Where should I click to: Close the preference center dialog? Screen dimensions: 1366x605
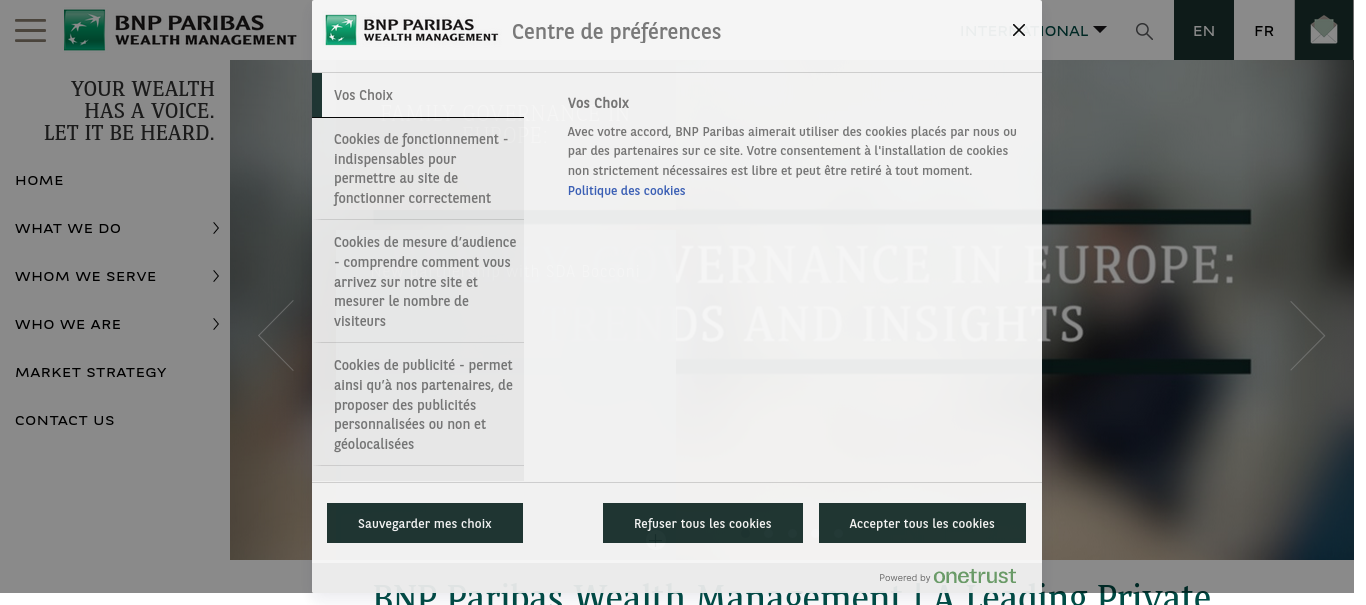click(1018, 30)
